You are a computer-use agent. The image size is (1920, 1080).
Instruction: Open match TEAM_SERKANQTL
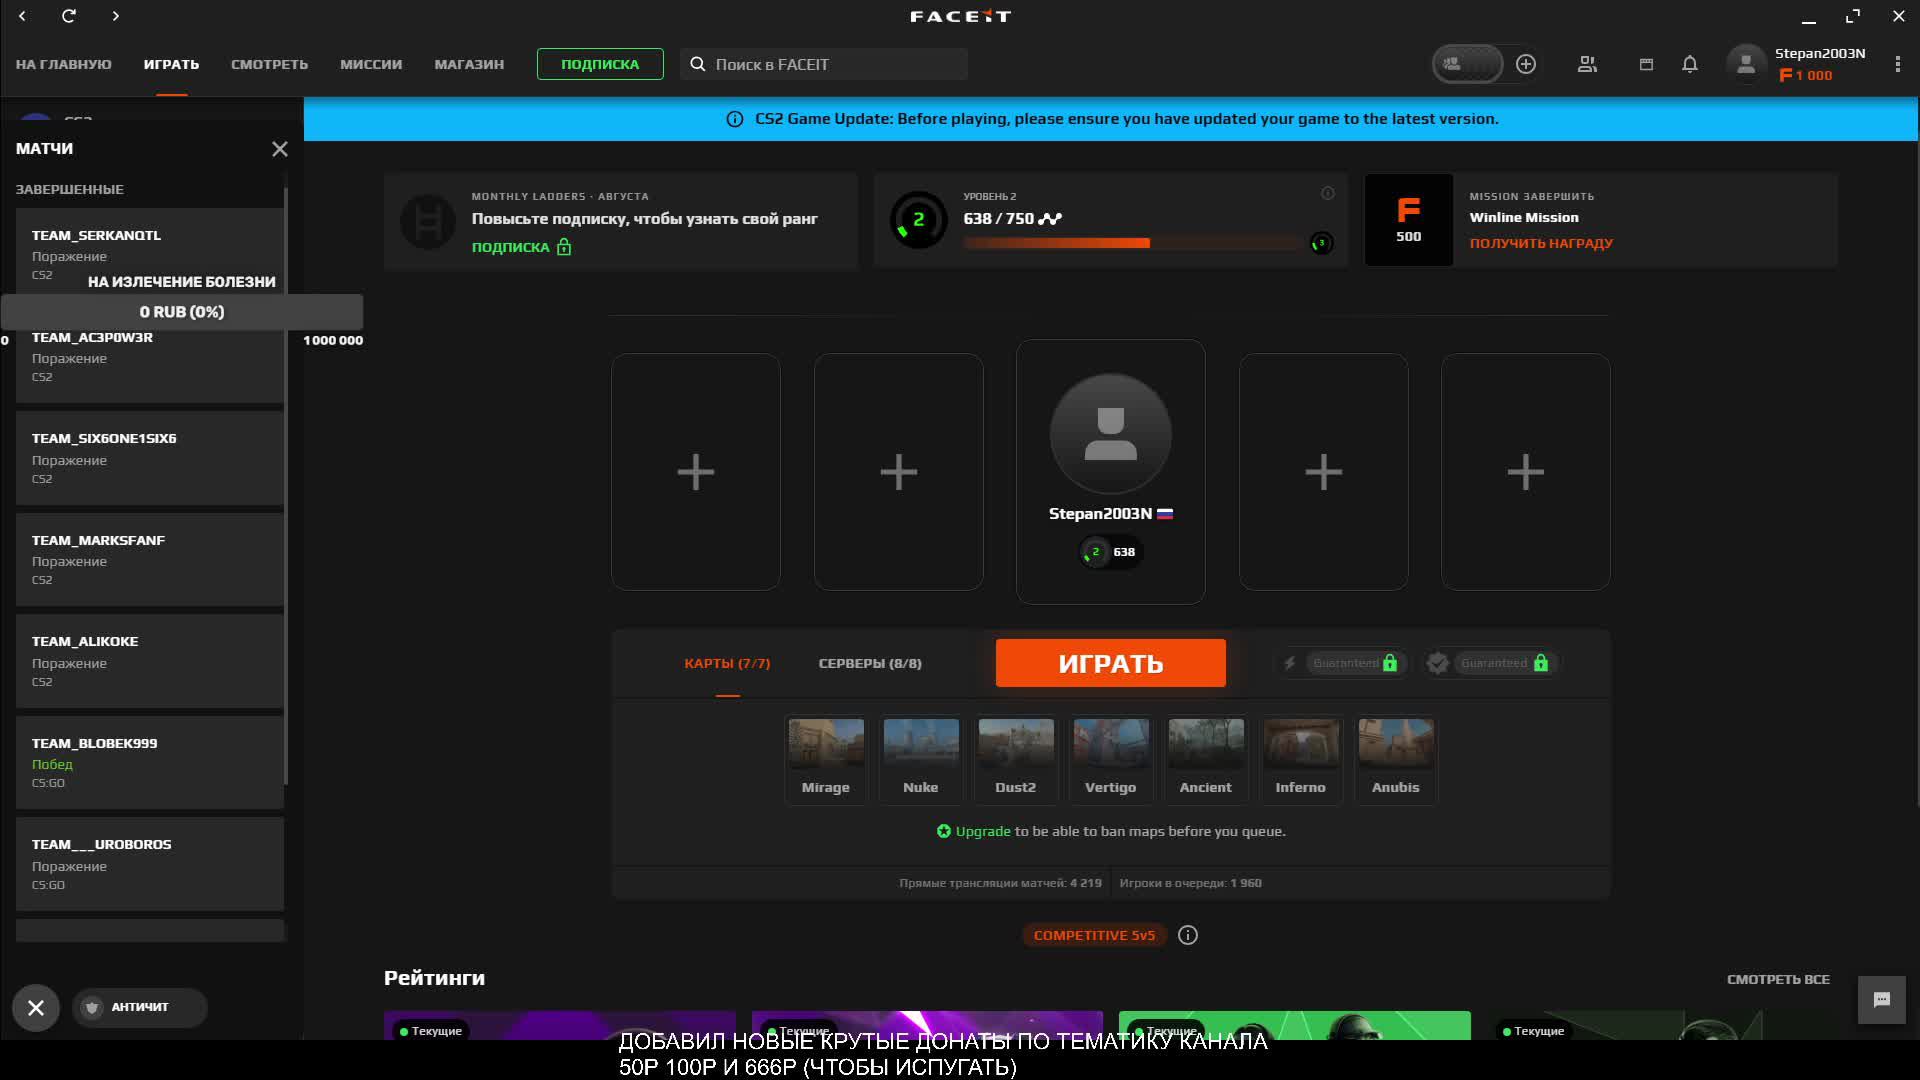150,252
